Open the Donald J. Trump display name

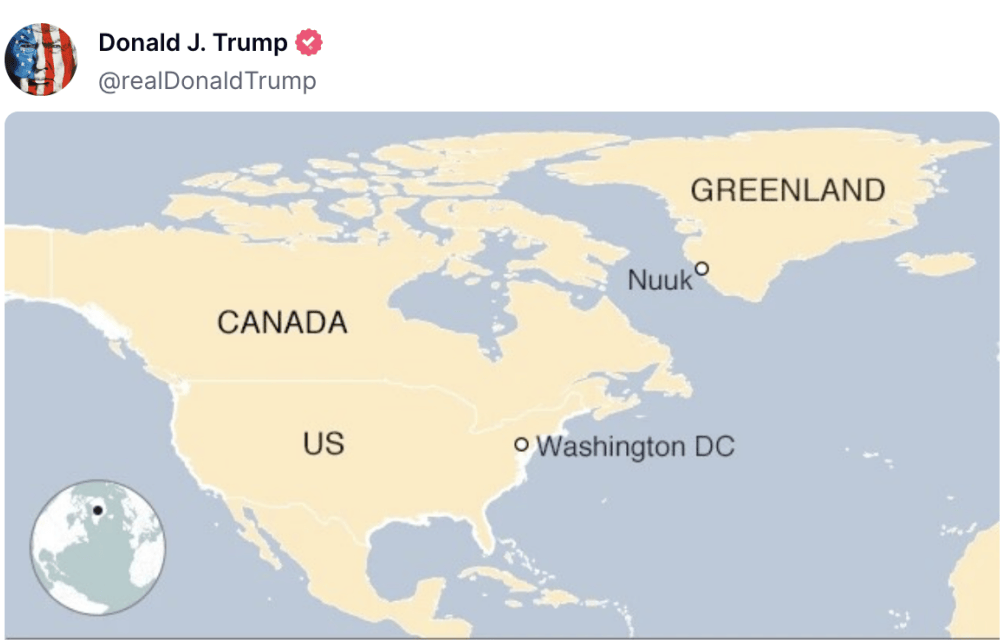point(192,43)
